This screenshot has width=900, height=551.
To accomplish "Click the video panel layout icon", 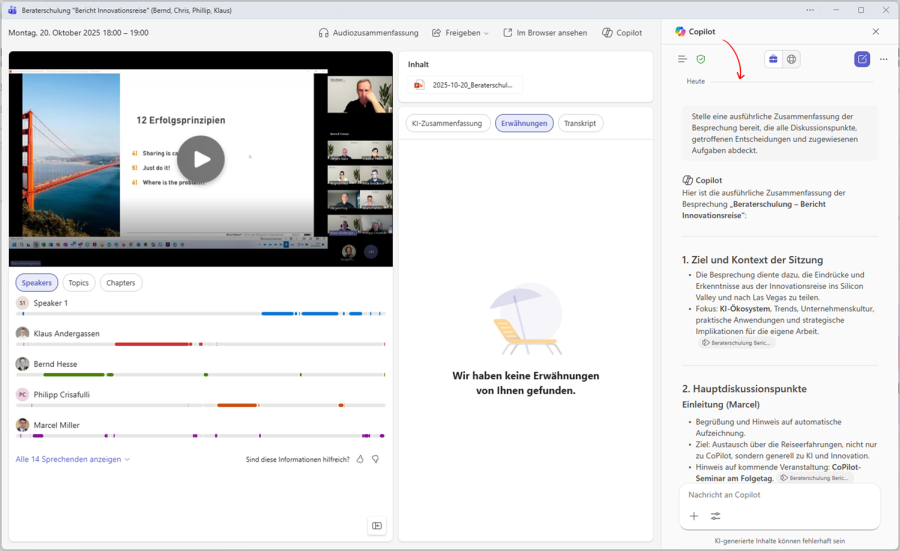I will 377,526.
